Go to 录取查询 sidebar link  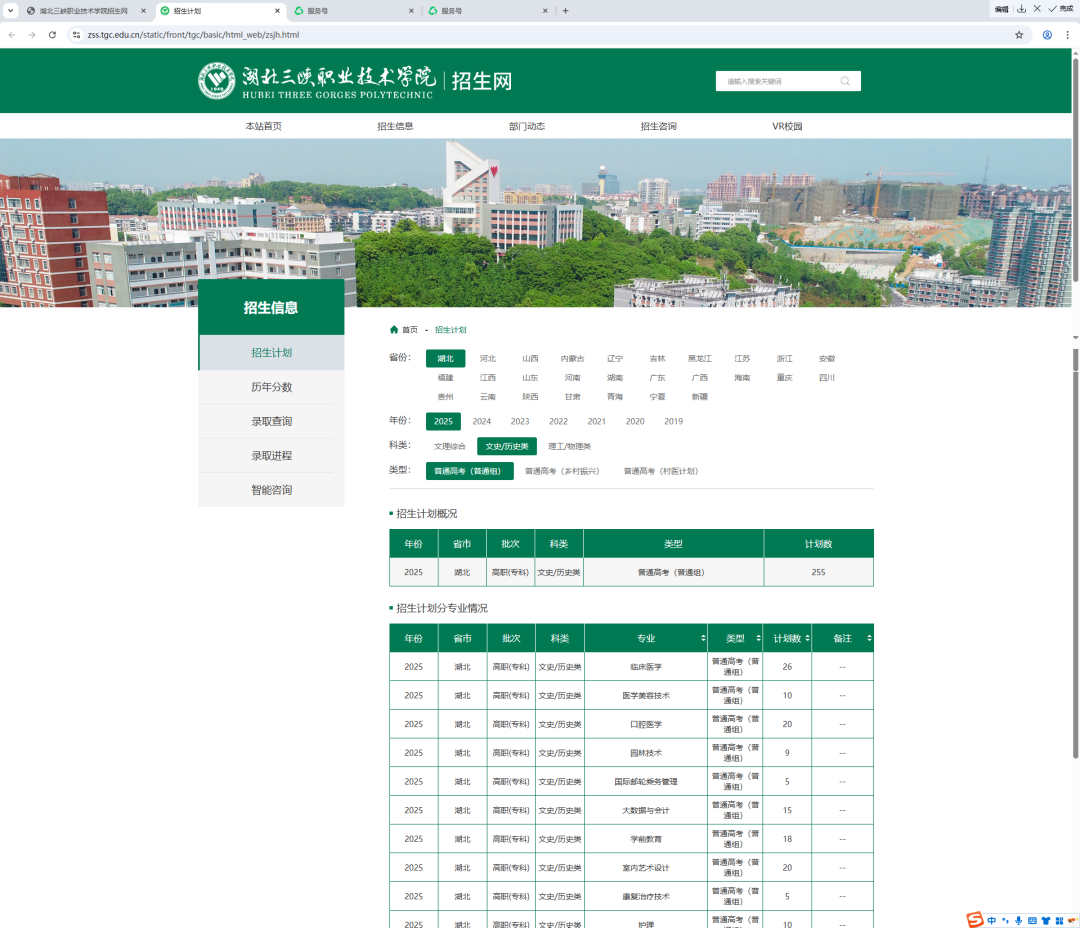pos(271,421)
